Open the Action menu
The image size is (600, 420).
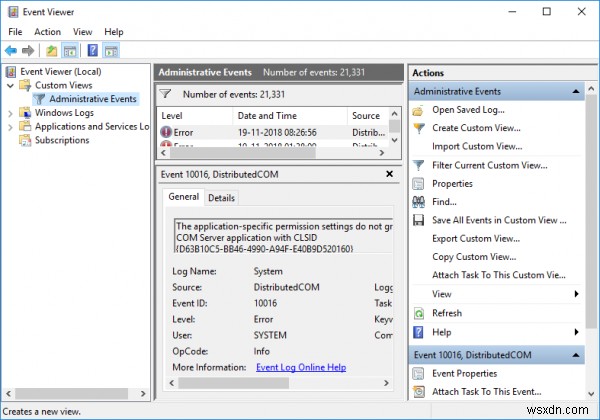pos(47,32)
